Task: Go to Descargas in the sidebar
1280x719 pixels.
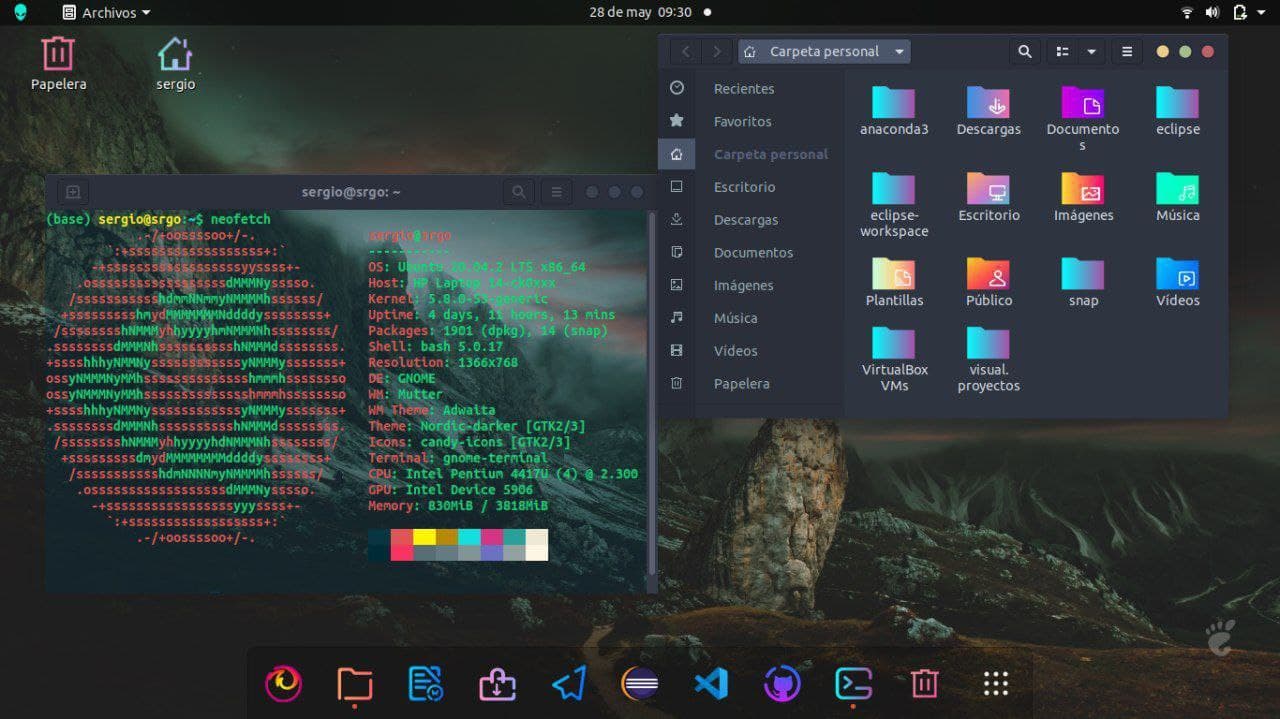Action: pos(745,220)
